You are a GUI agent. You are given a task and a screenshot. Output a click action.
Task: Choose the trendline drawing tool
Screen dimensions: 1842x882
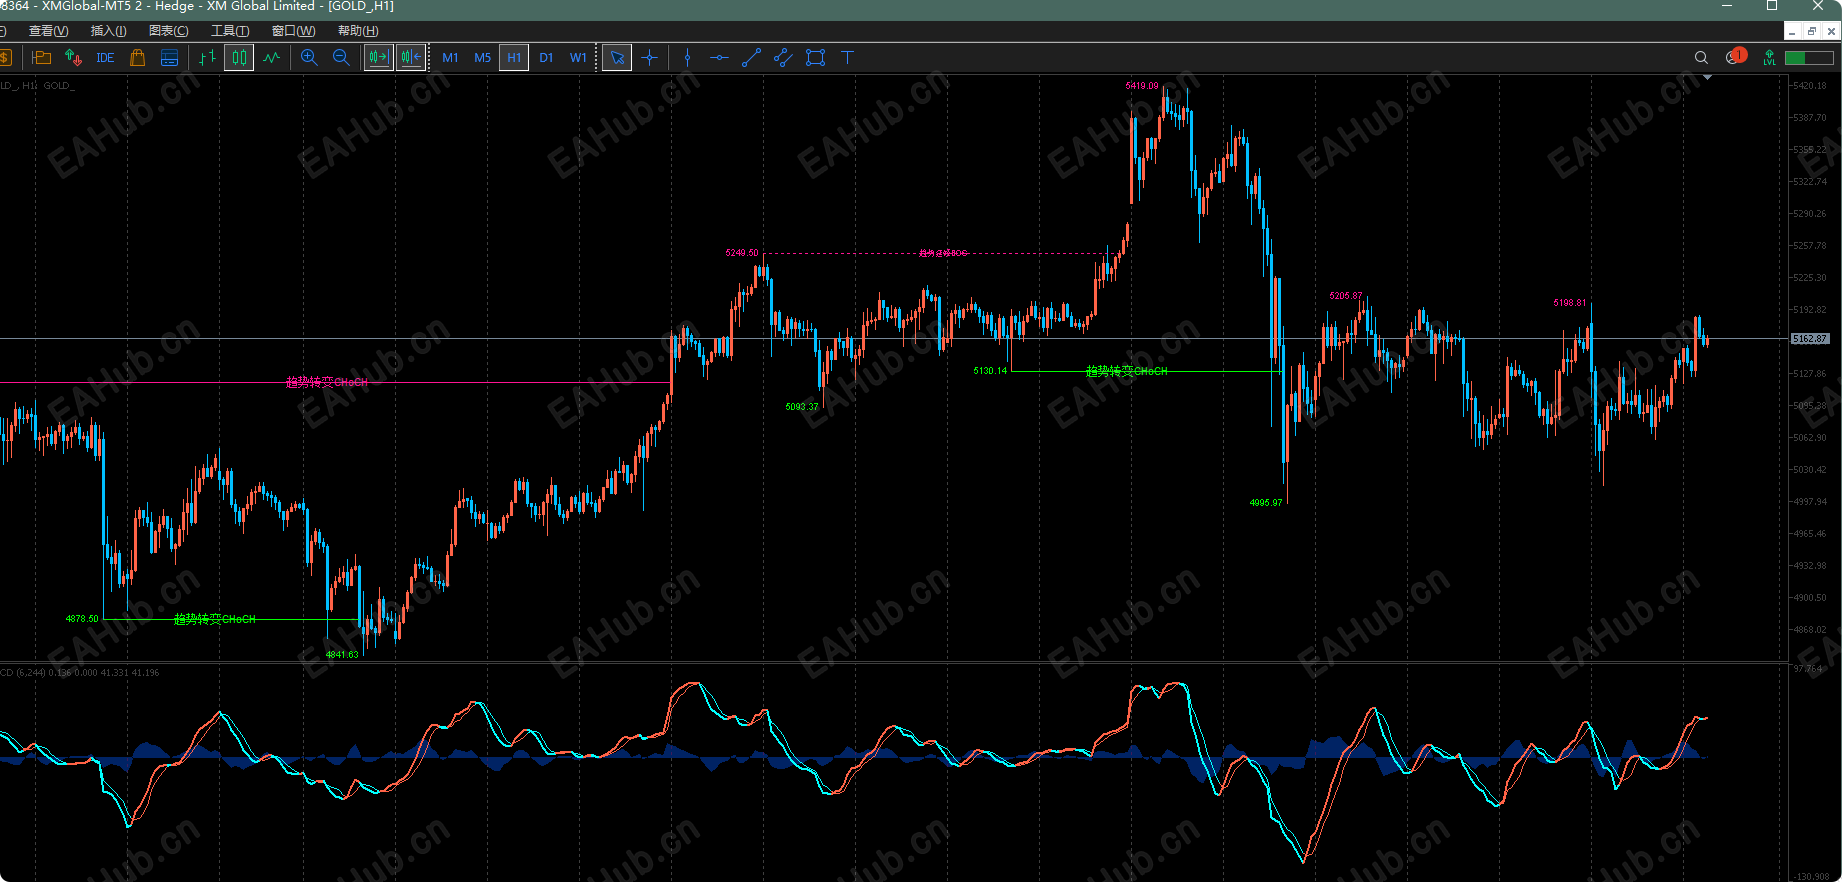(752, 58)
